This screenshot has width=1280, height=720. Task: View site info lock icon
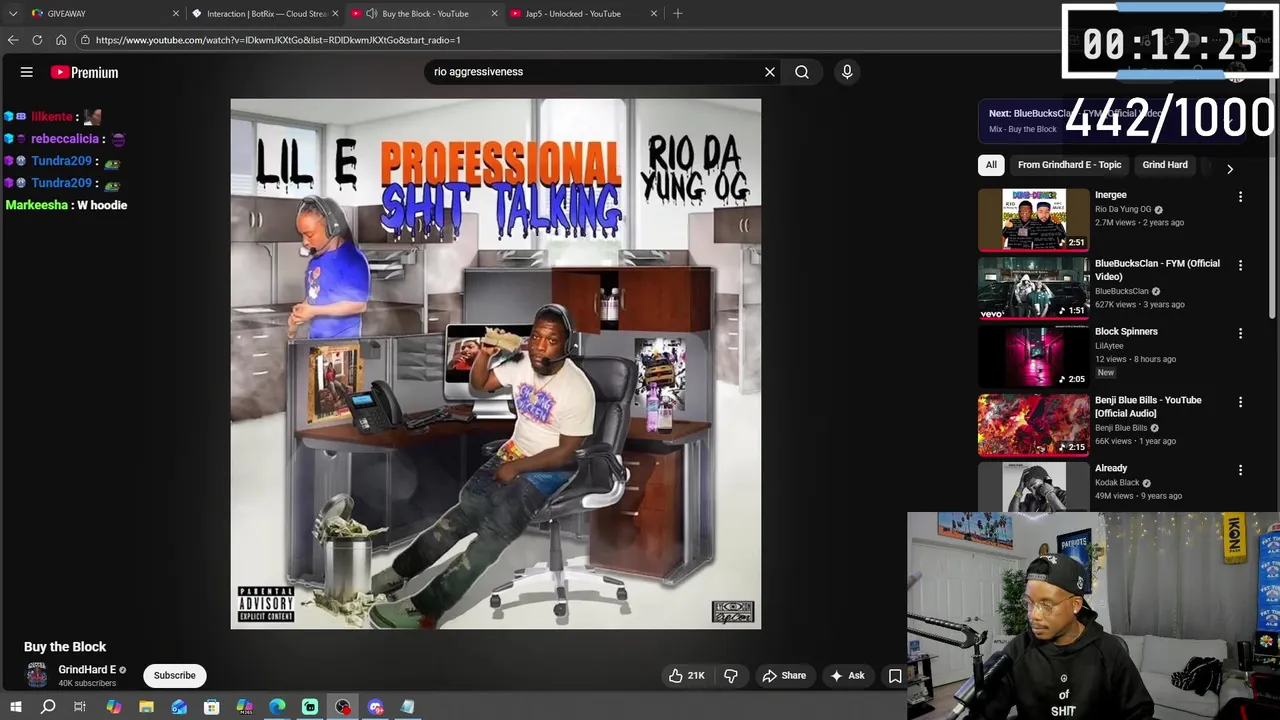[x=86, y=40]
